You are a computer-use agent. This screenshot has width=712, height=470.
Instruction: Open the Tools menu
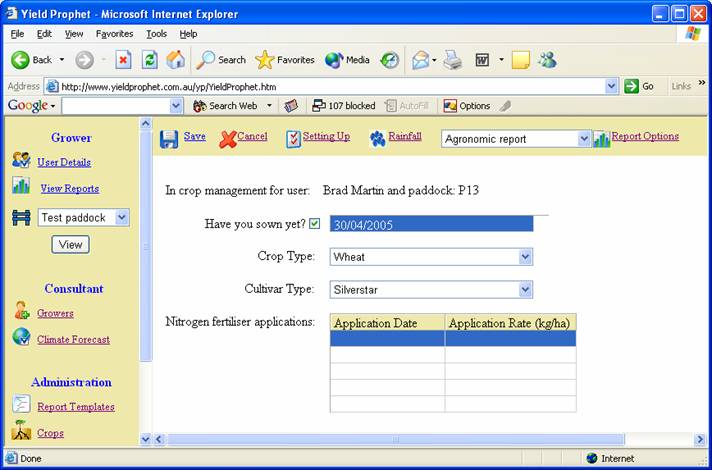click(156, 33)
